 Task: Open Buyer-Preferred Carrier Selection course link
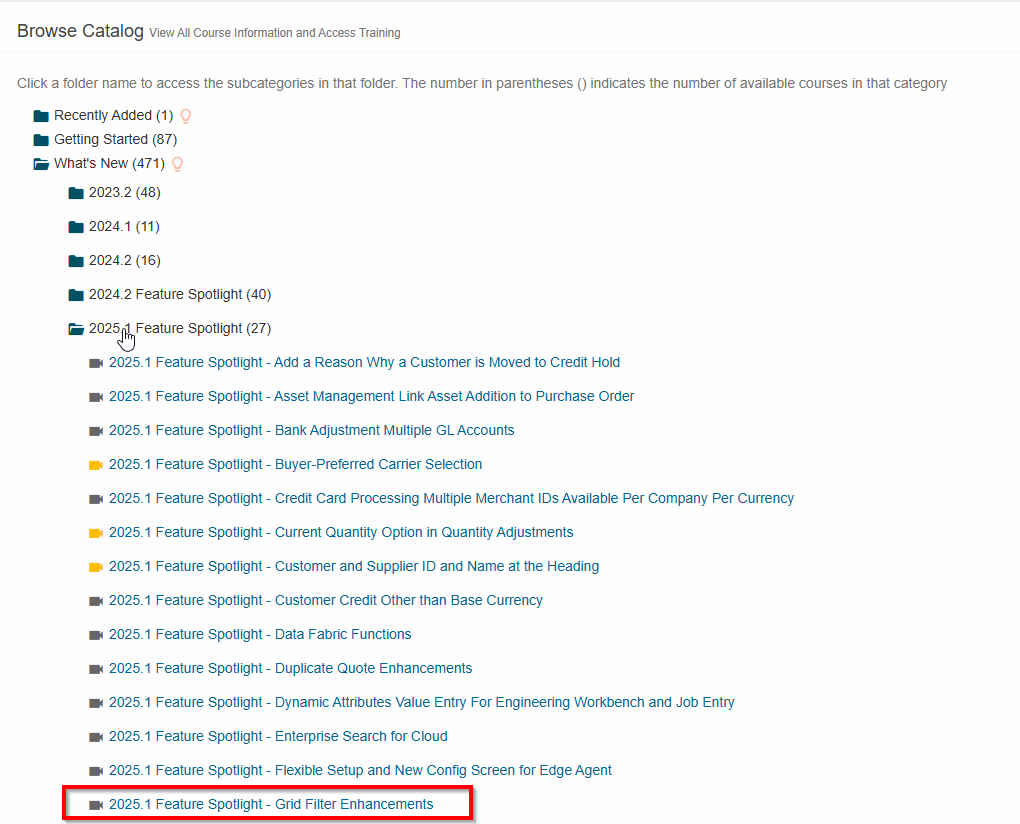point(296,464)
